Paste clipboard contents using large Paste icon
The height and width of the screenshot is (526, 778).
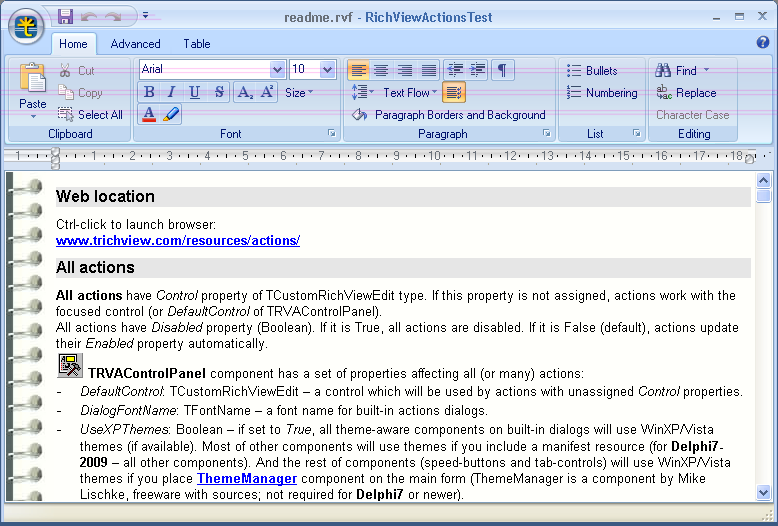point(33,78)
